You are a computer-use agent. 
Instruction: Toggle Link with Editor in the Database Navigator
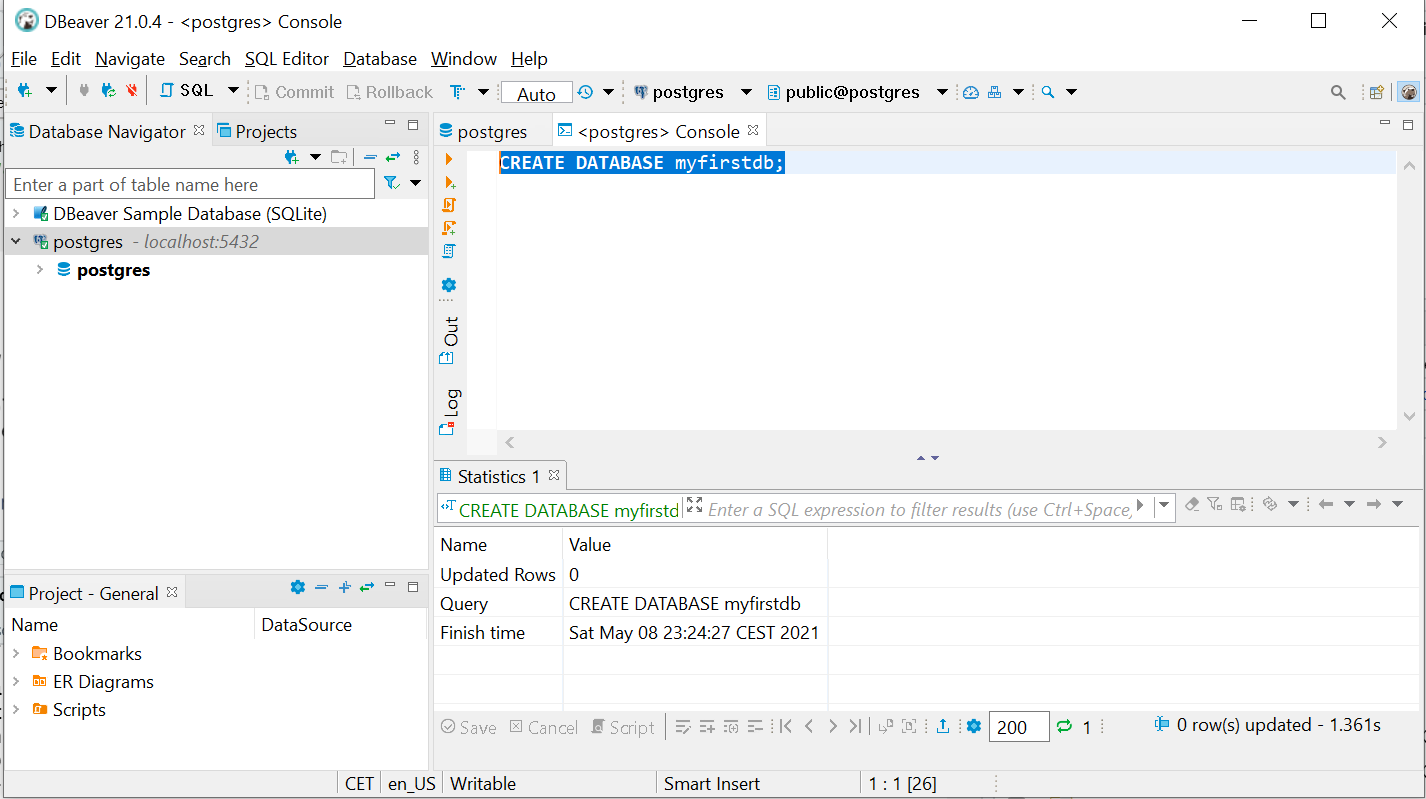393,157
